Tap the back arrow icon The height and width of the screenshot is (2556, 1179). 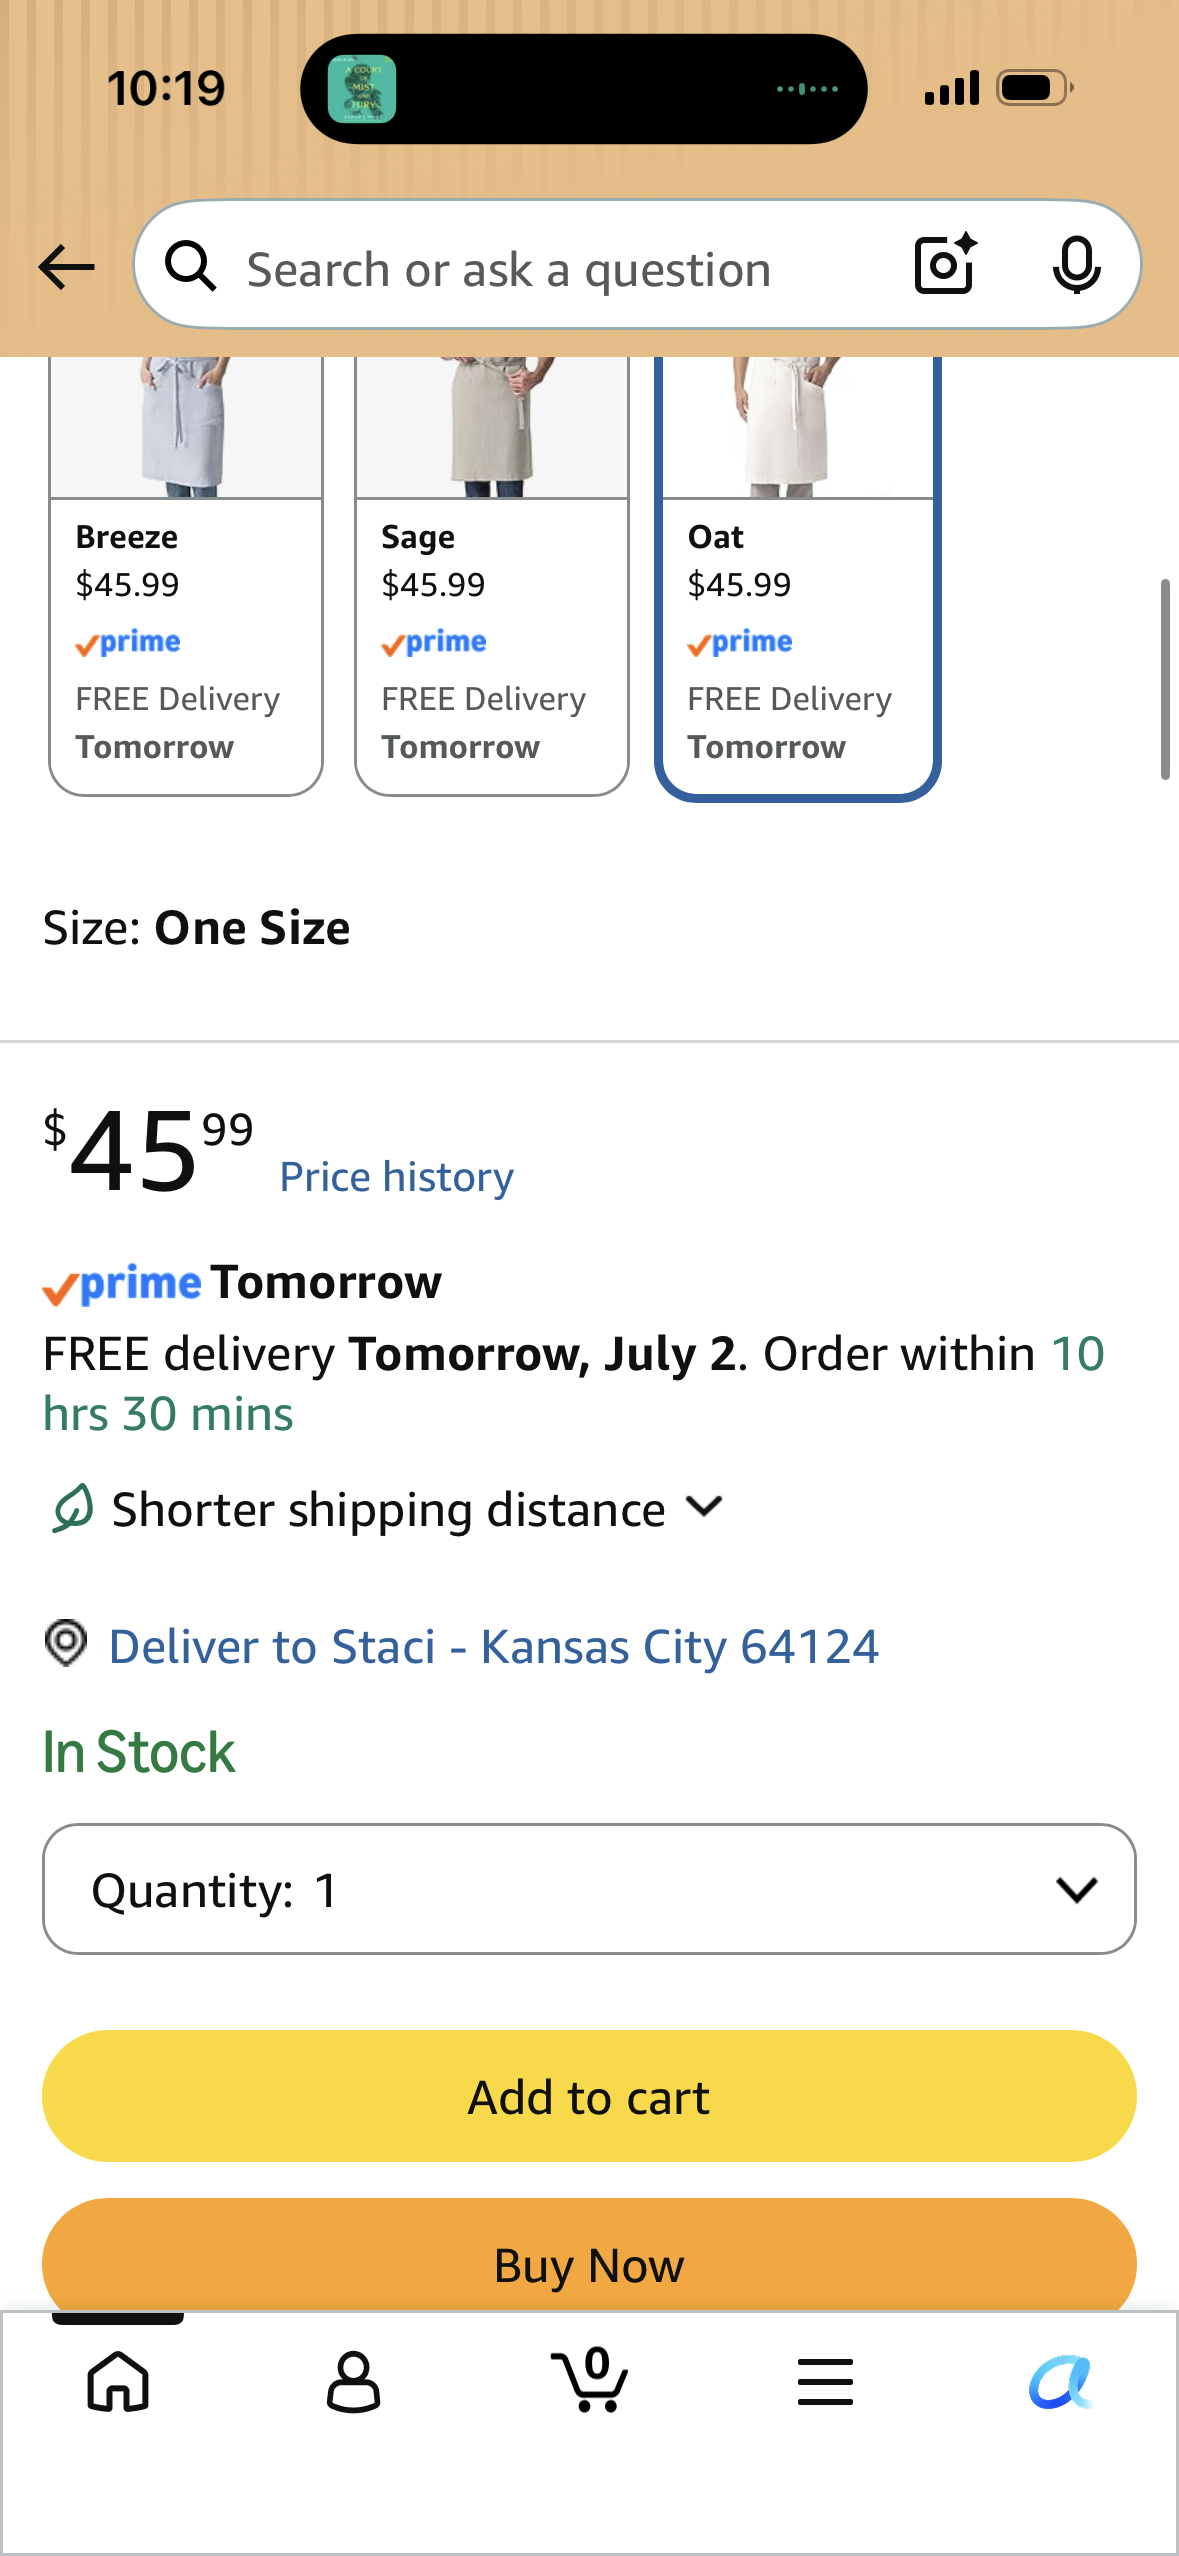(x=66, y=267)
